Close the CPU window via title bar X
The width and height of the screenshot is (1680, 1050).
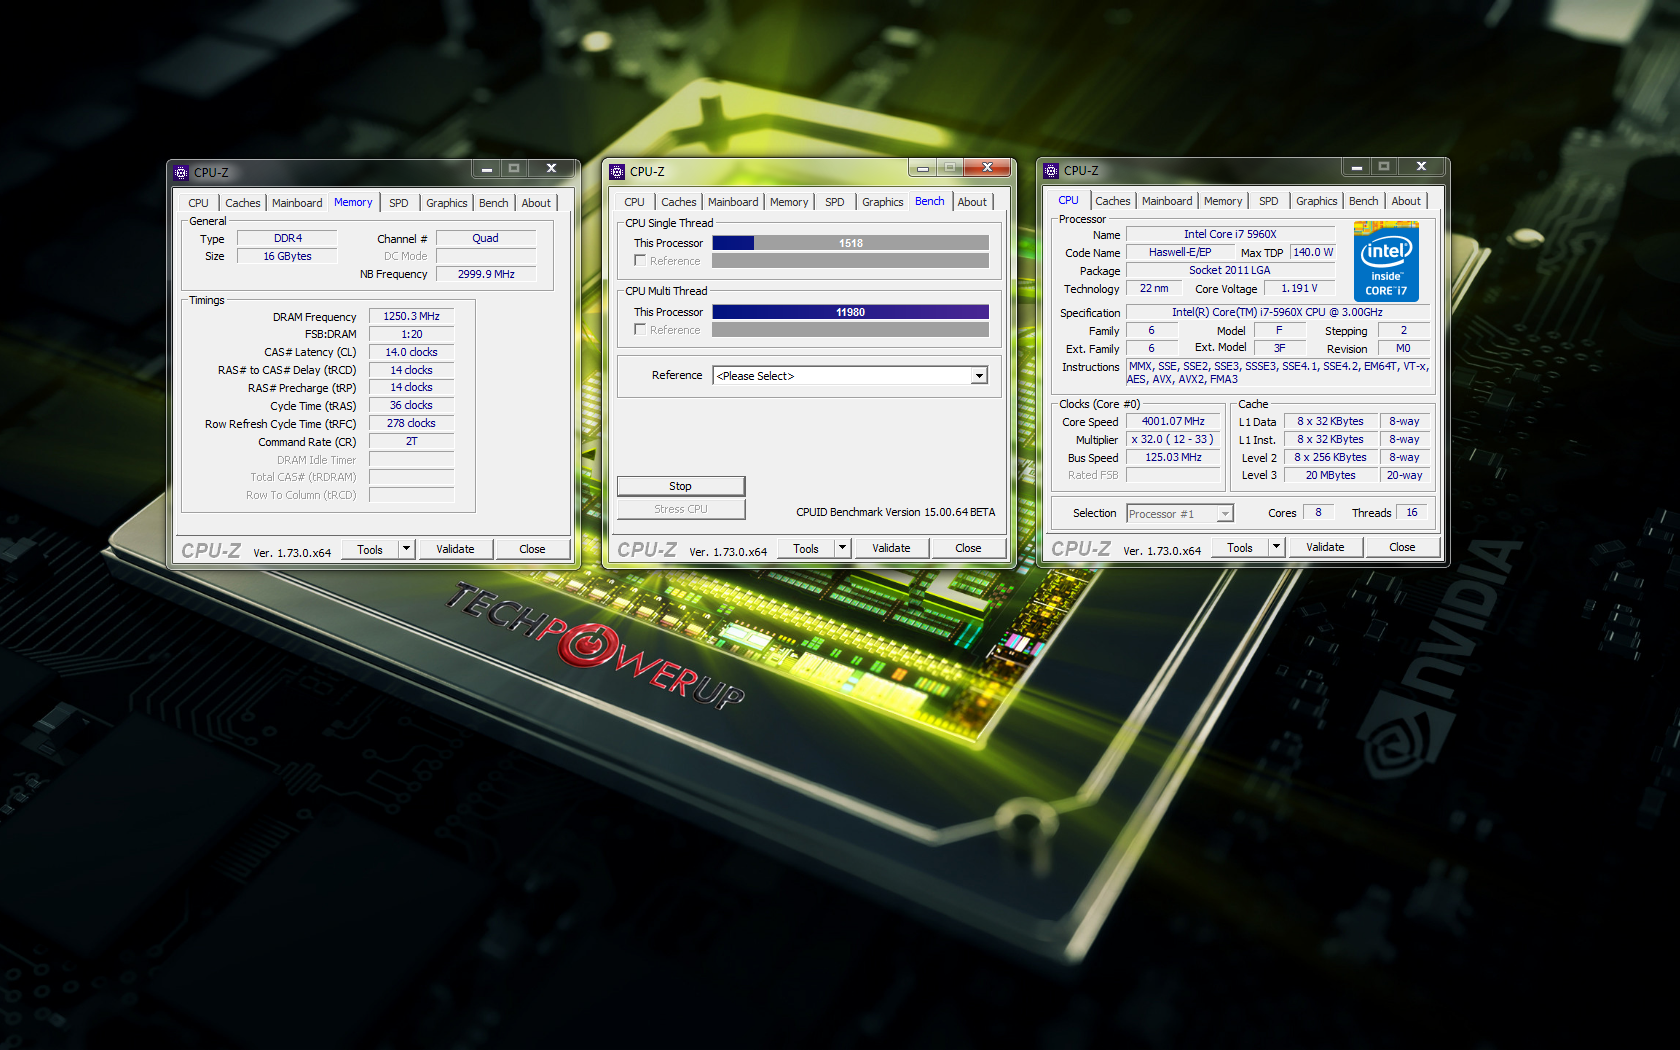click(1421, 166)
